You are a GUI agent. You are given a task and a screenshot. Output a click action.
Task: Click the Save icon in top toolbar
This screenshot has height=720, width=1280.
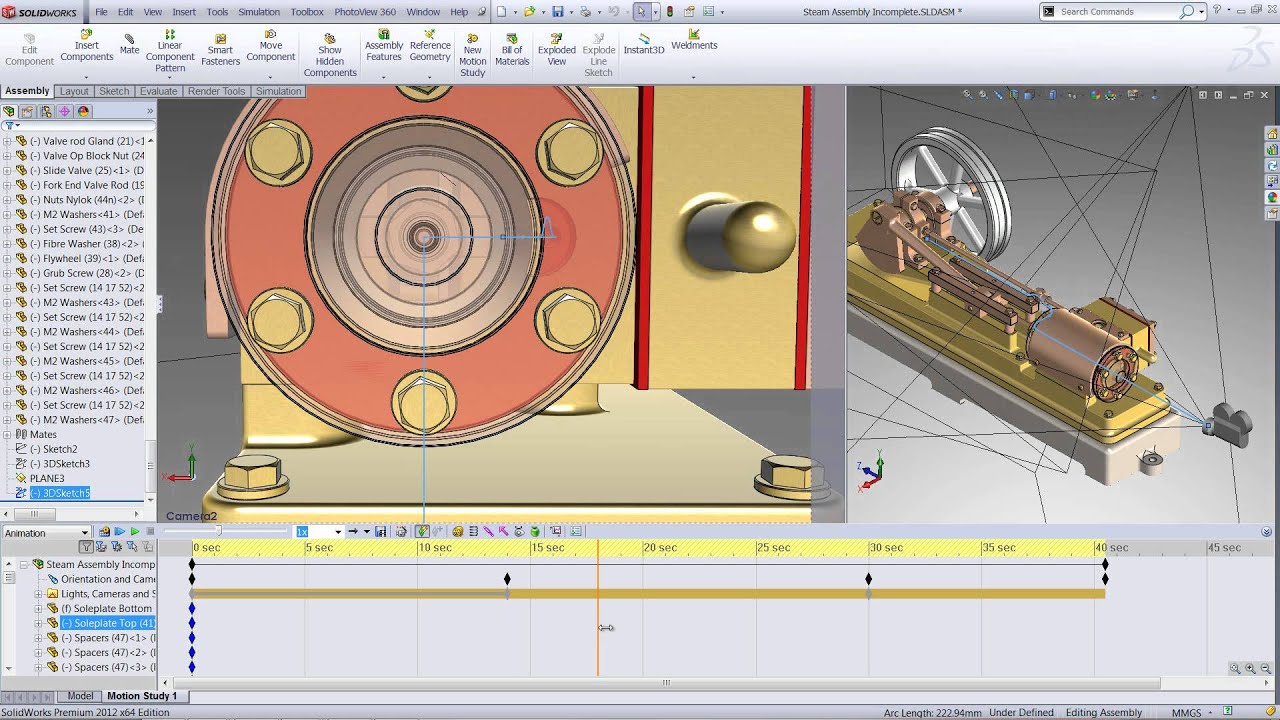[x=558, y=12]
